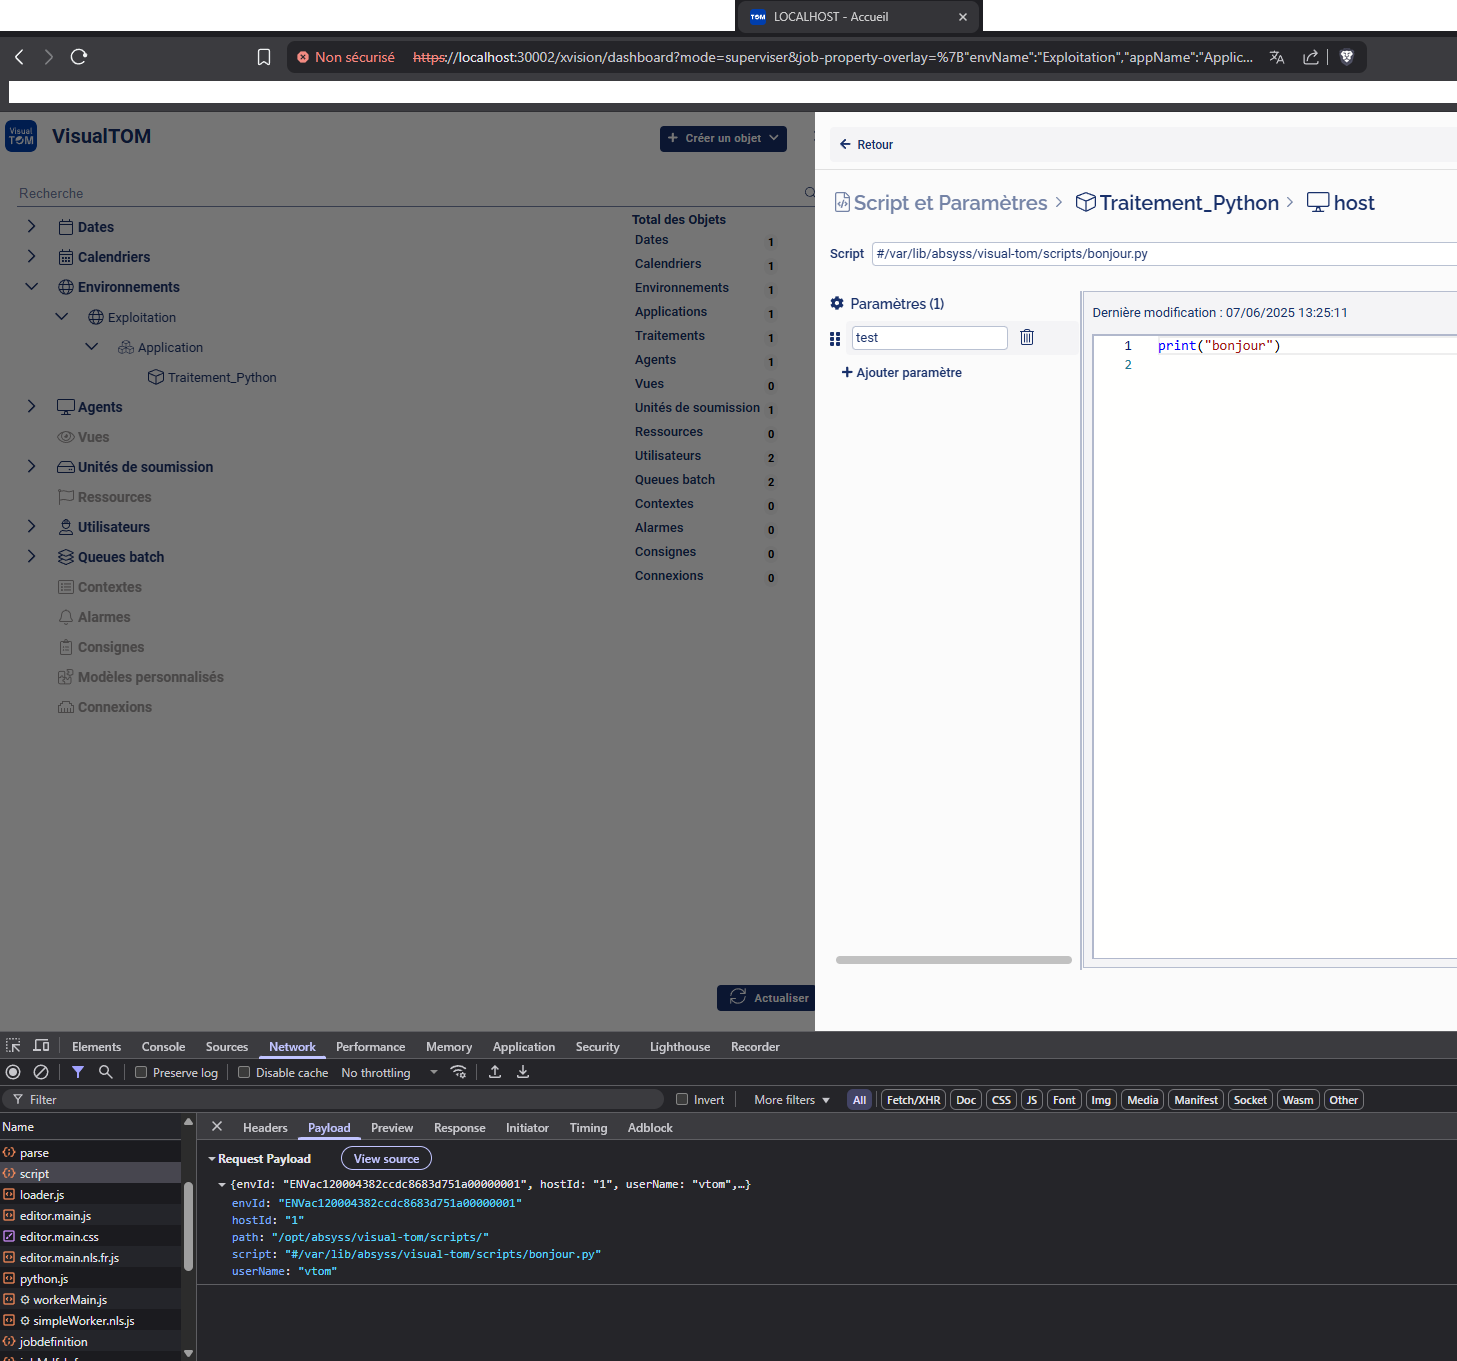Open the Créer un objet button
Viewport: 1457px width, 1361px height.
point(723,138)
